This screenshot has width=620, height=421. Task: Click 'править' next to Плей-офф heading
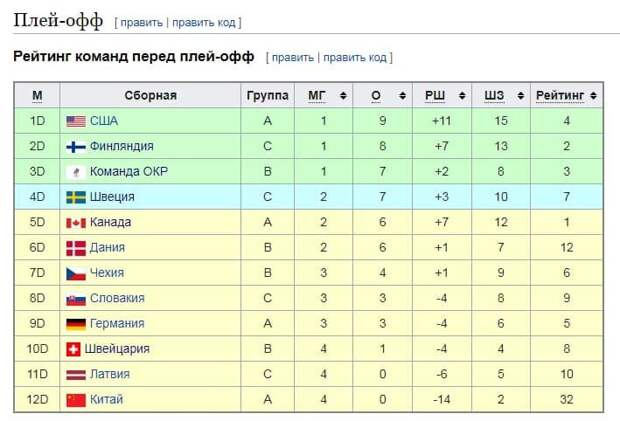(142, 22)
